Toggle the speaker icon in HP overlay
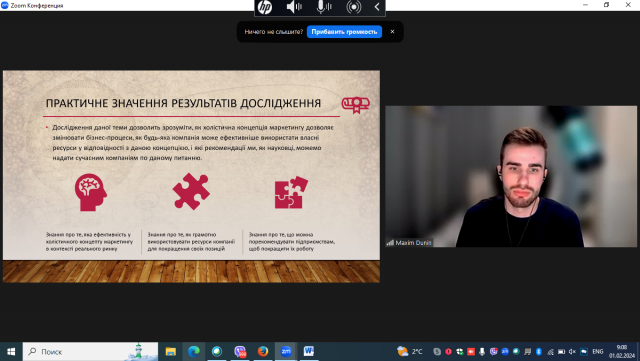The width and height of the screenshot is (640, 361). [x=293, y=7]
